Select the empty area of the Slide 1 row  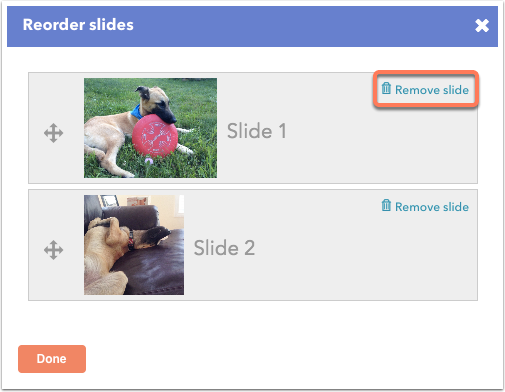tap(367, 147)
